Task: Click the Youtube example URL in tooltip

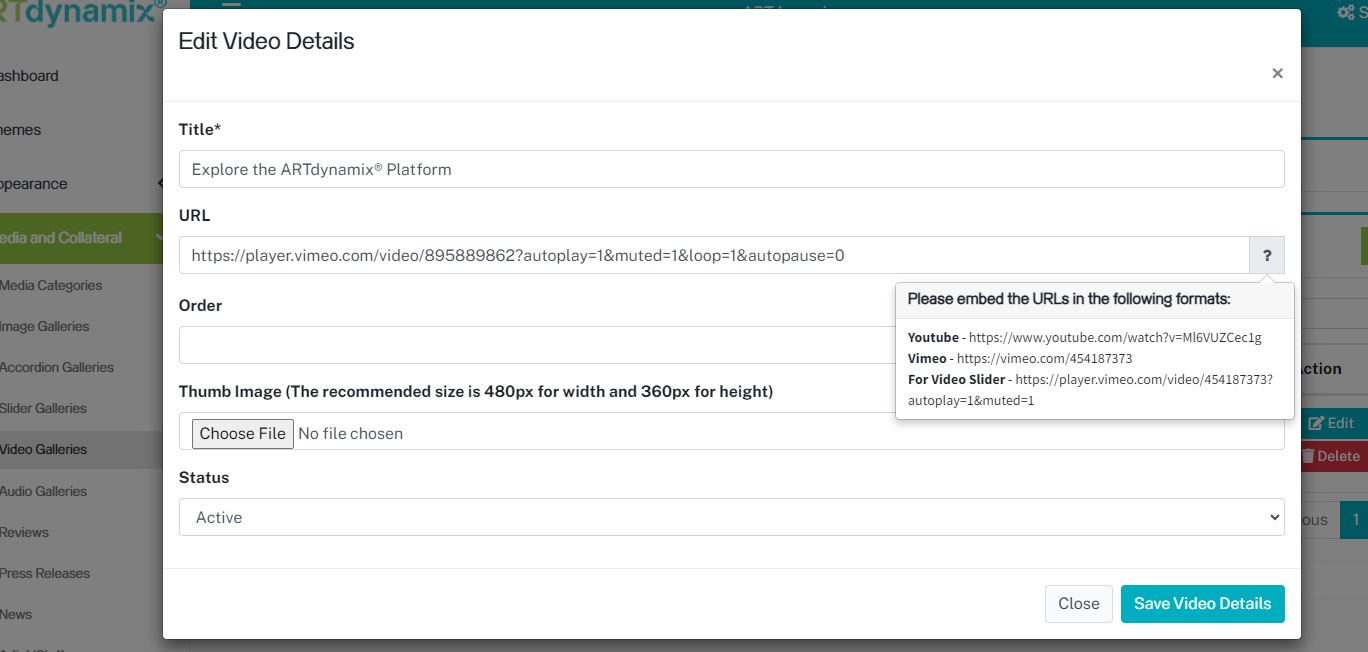Action: pyautogui.click(x=1115, y=338)
